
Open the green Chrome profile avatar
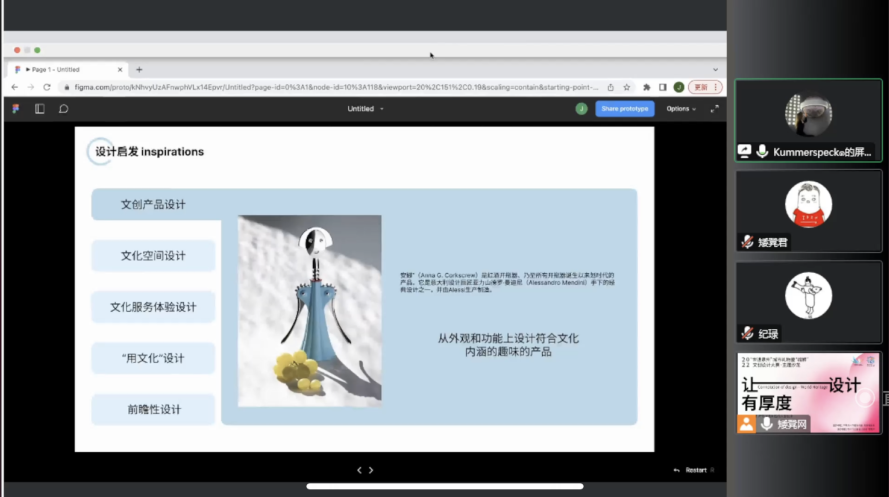pyautogui.click(x=679, y=87)
